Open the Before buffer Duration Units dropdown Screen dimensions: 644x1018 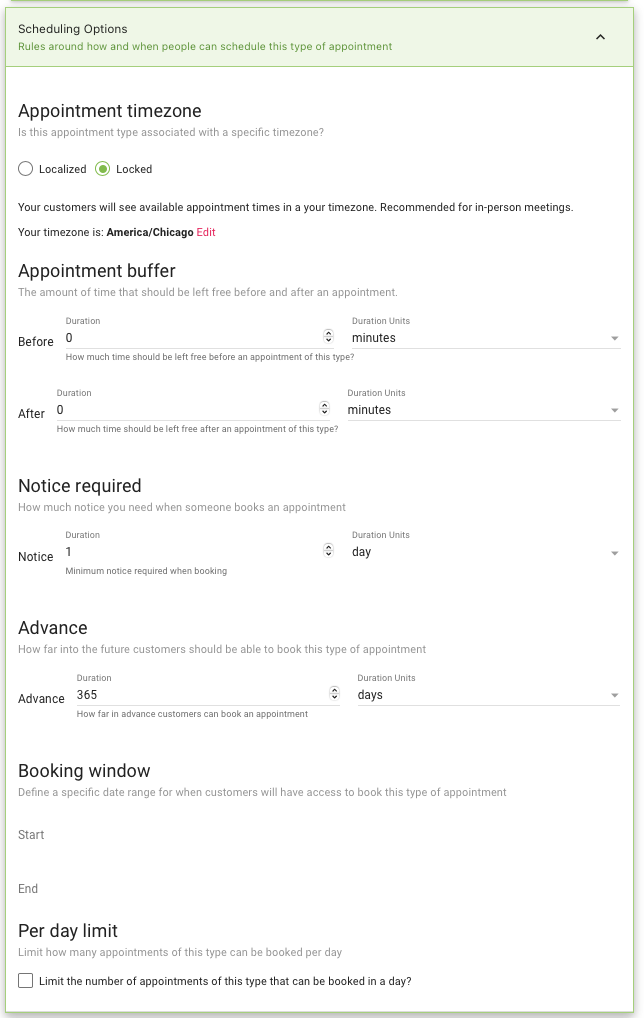click(486, 338)
